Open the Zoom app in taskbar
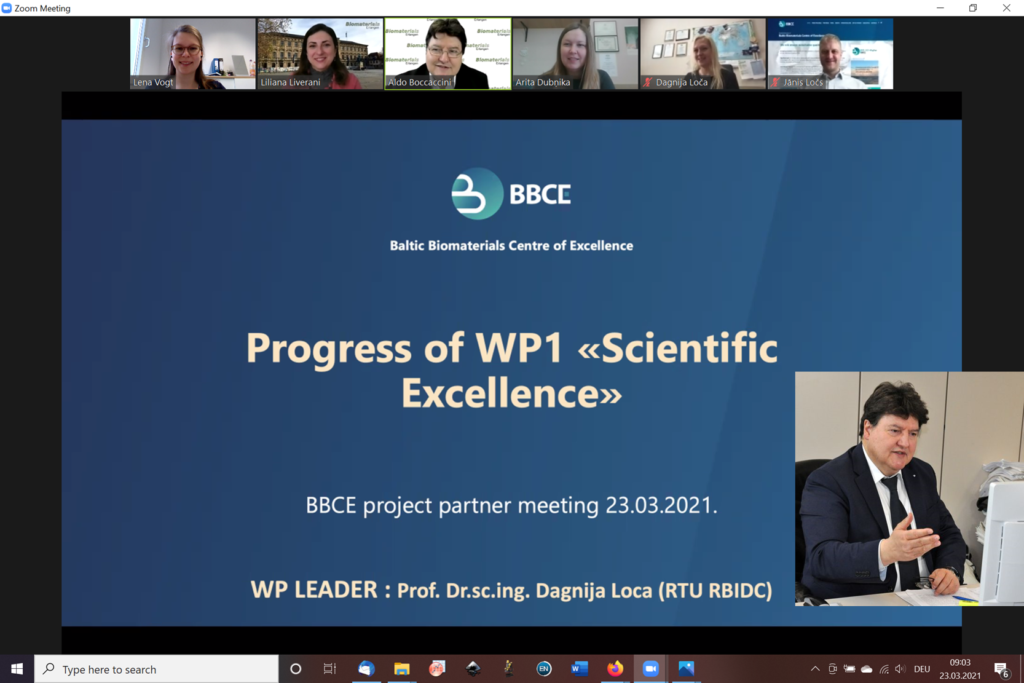This screenshot has width=1024, height=683. point(650,669)
